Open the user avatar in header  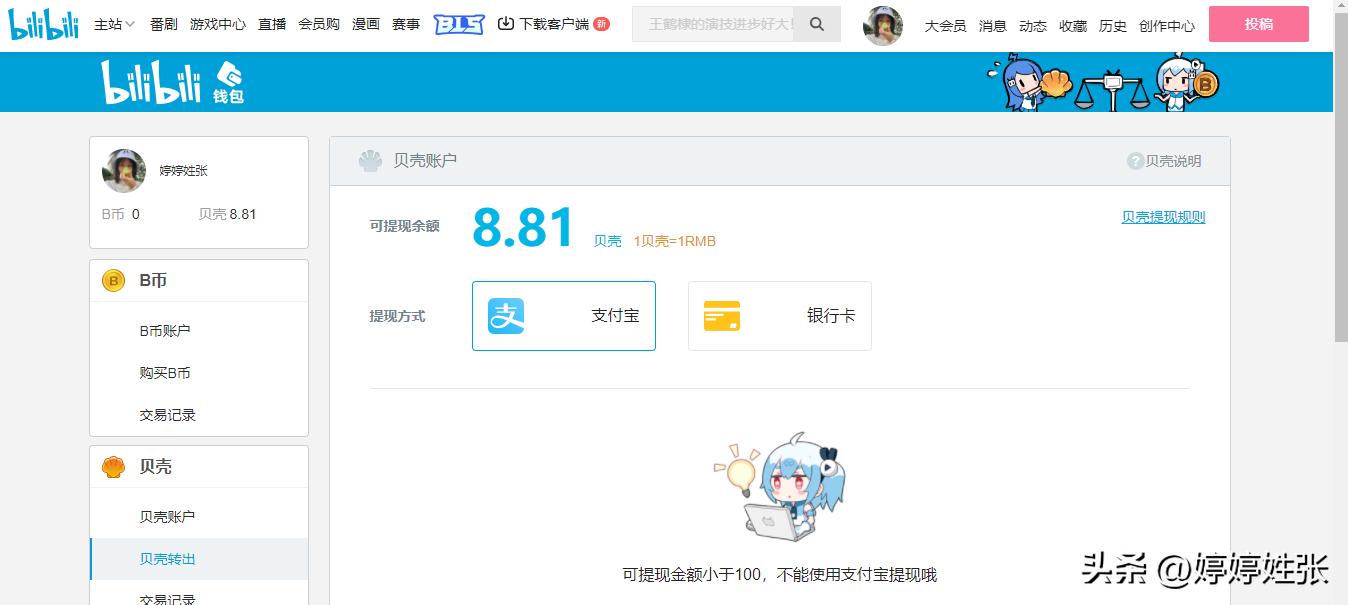[883, 25]
